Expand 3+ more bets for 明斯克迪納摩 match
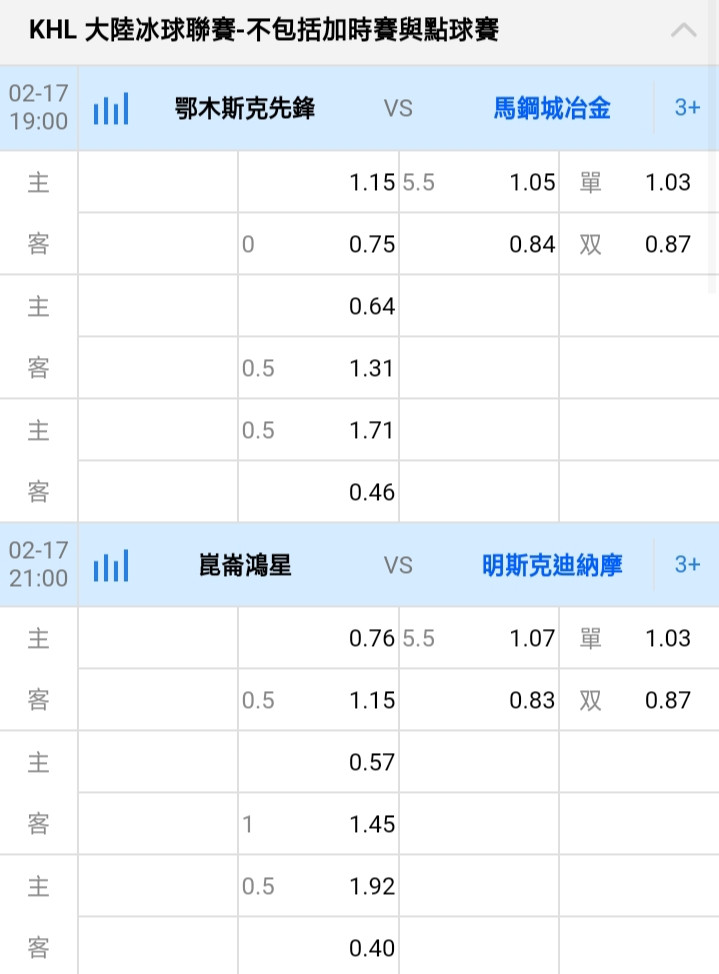The image size is (719, 974). click(x=687, y=565)
